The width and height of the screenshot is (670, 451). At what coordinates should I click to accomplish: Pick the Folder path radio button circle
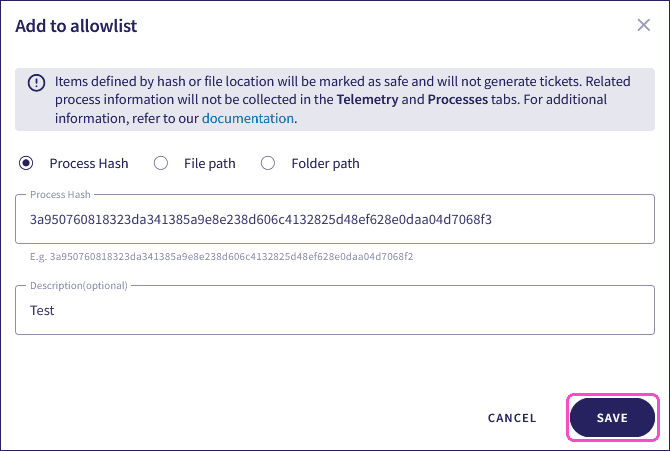[x=267, y=163]
